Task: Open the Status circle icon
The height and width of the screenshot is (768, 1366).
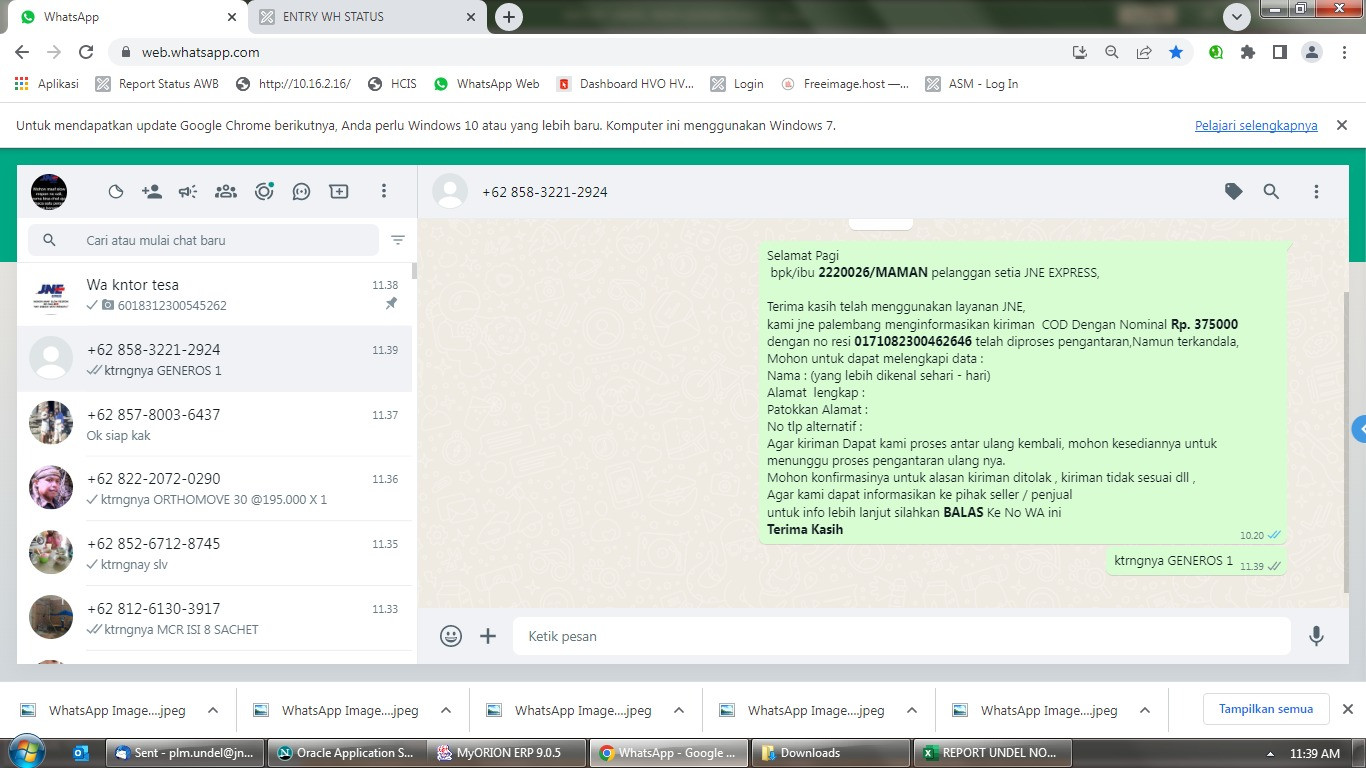Action: [264, 191]
